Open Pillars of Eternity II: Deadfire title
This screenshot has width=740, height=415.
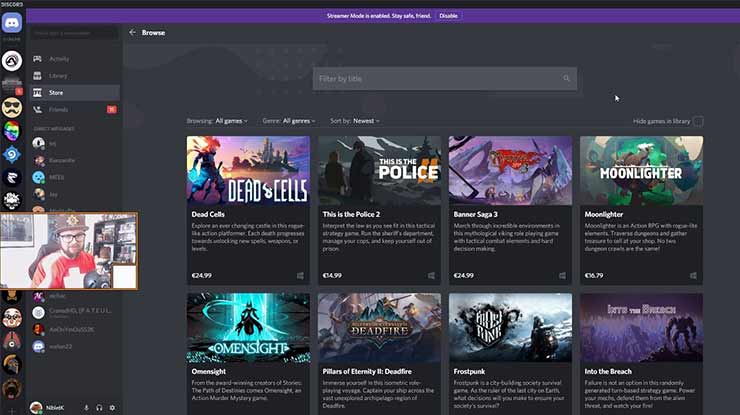coord(367,372)
